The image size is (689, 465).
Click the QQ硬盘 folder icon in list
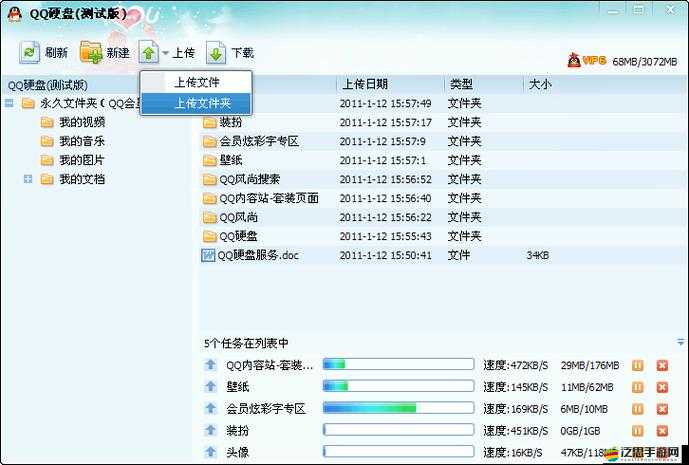pos(210,236)
